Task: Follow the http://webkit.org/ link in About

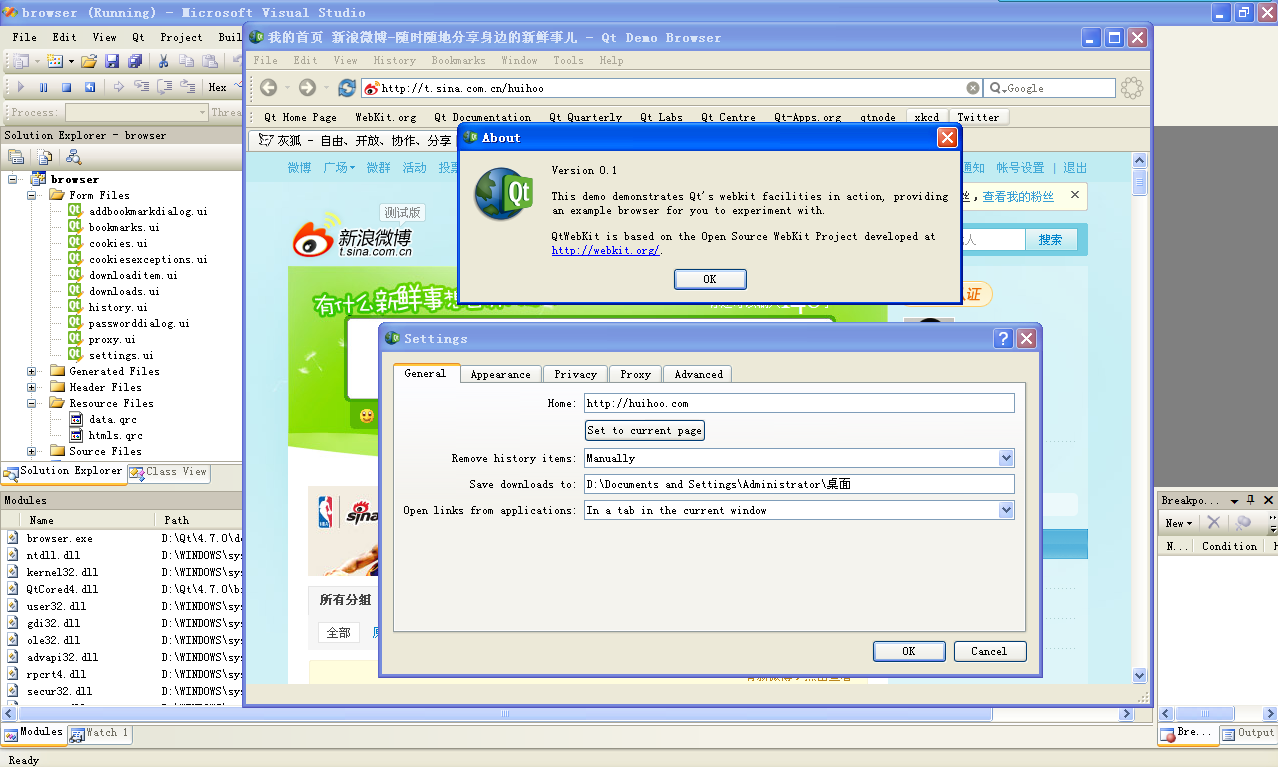Action: pos(605,250)
